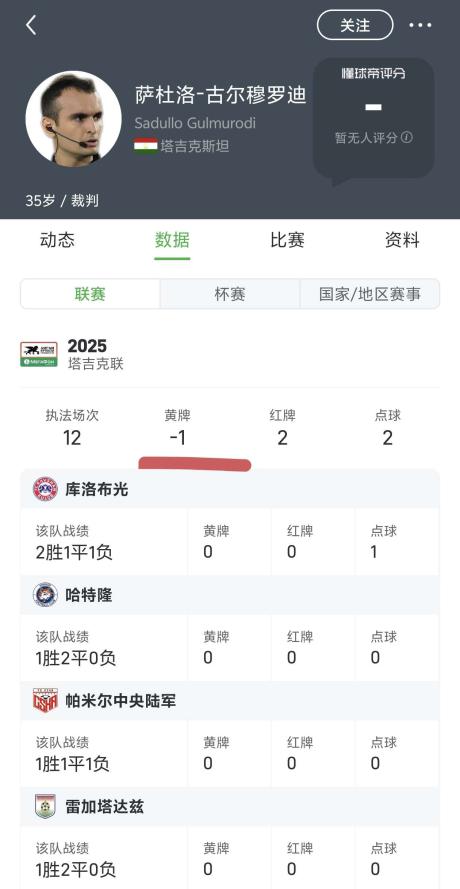Switch to the 比赛 tab
Viewport: 460px width, 889px height.
288,240
